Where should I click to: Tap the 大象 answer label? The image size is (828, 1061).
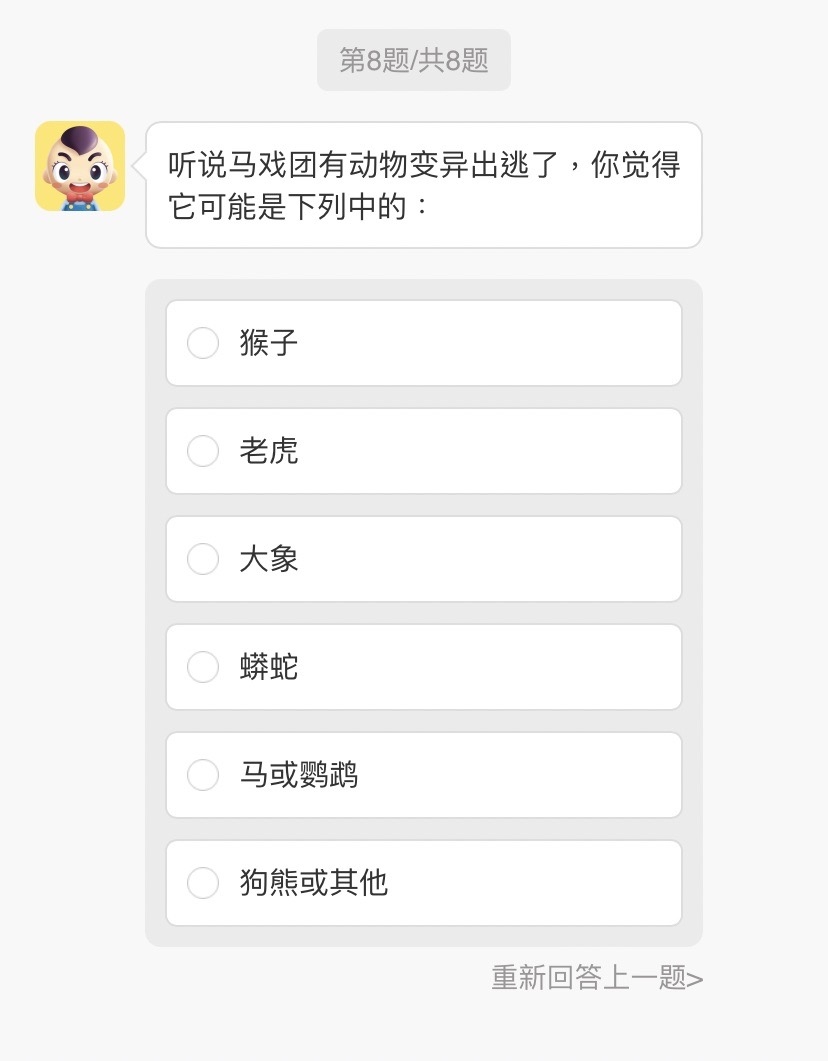click(x=269, y=559)
